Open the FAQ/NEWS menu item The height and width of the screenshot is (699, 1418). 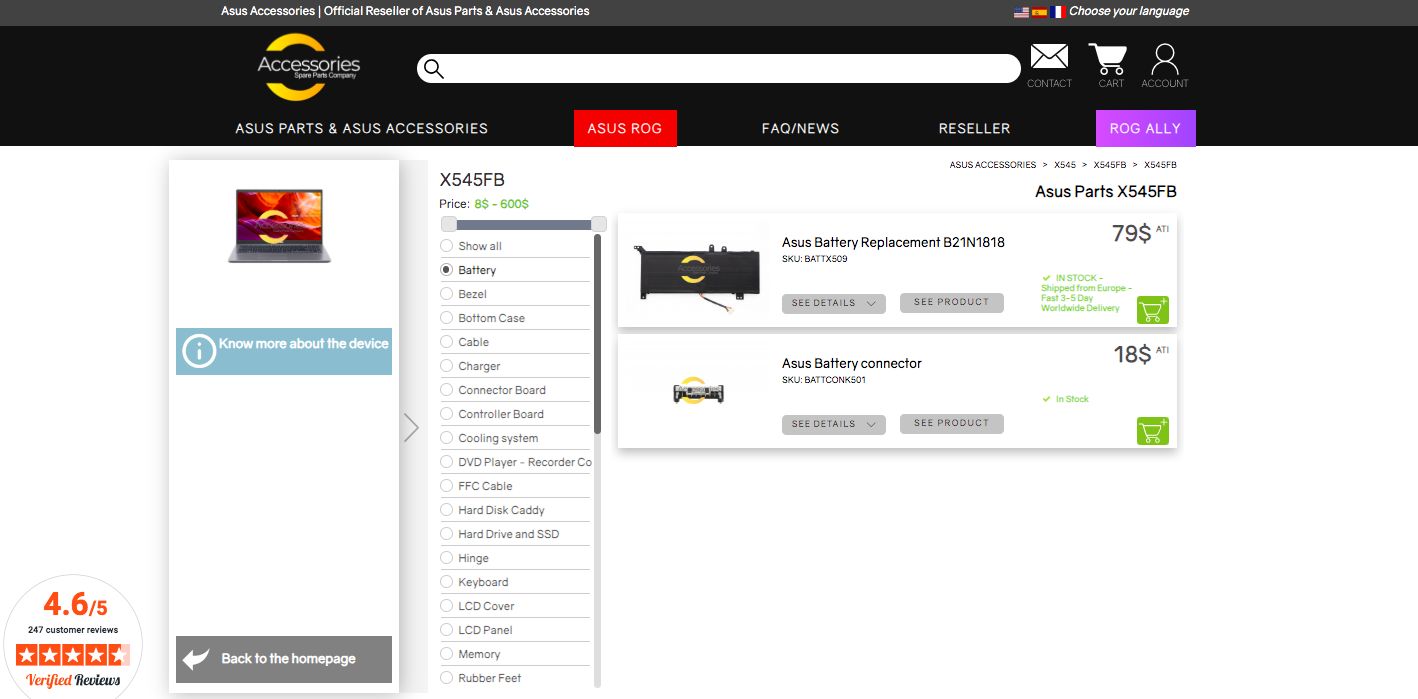point(800,128)
